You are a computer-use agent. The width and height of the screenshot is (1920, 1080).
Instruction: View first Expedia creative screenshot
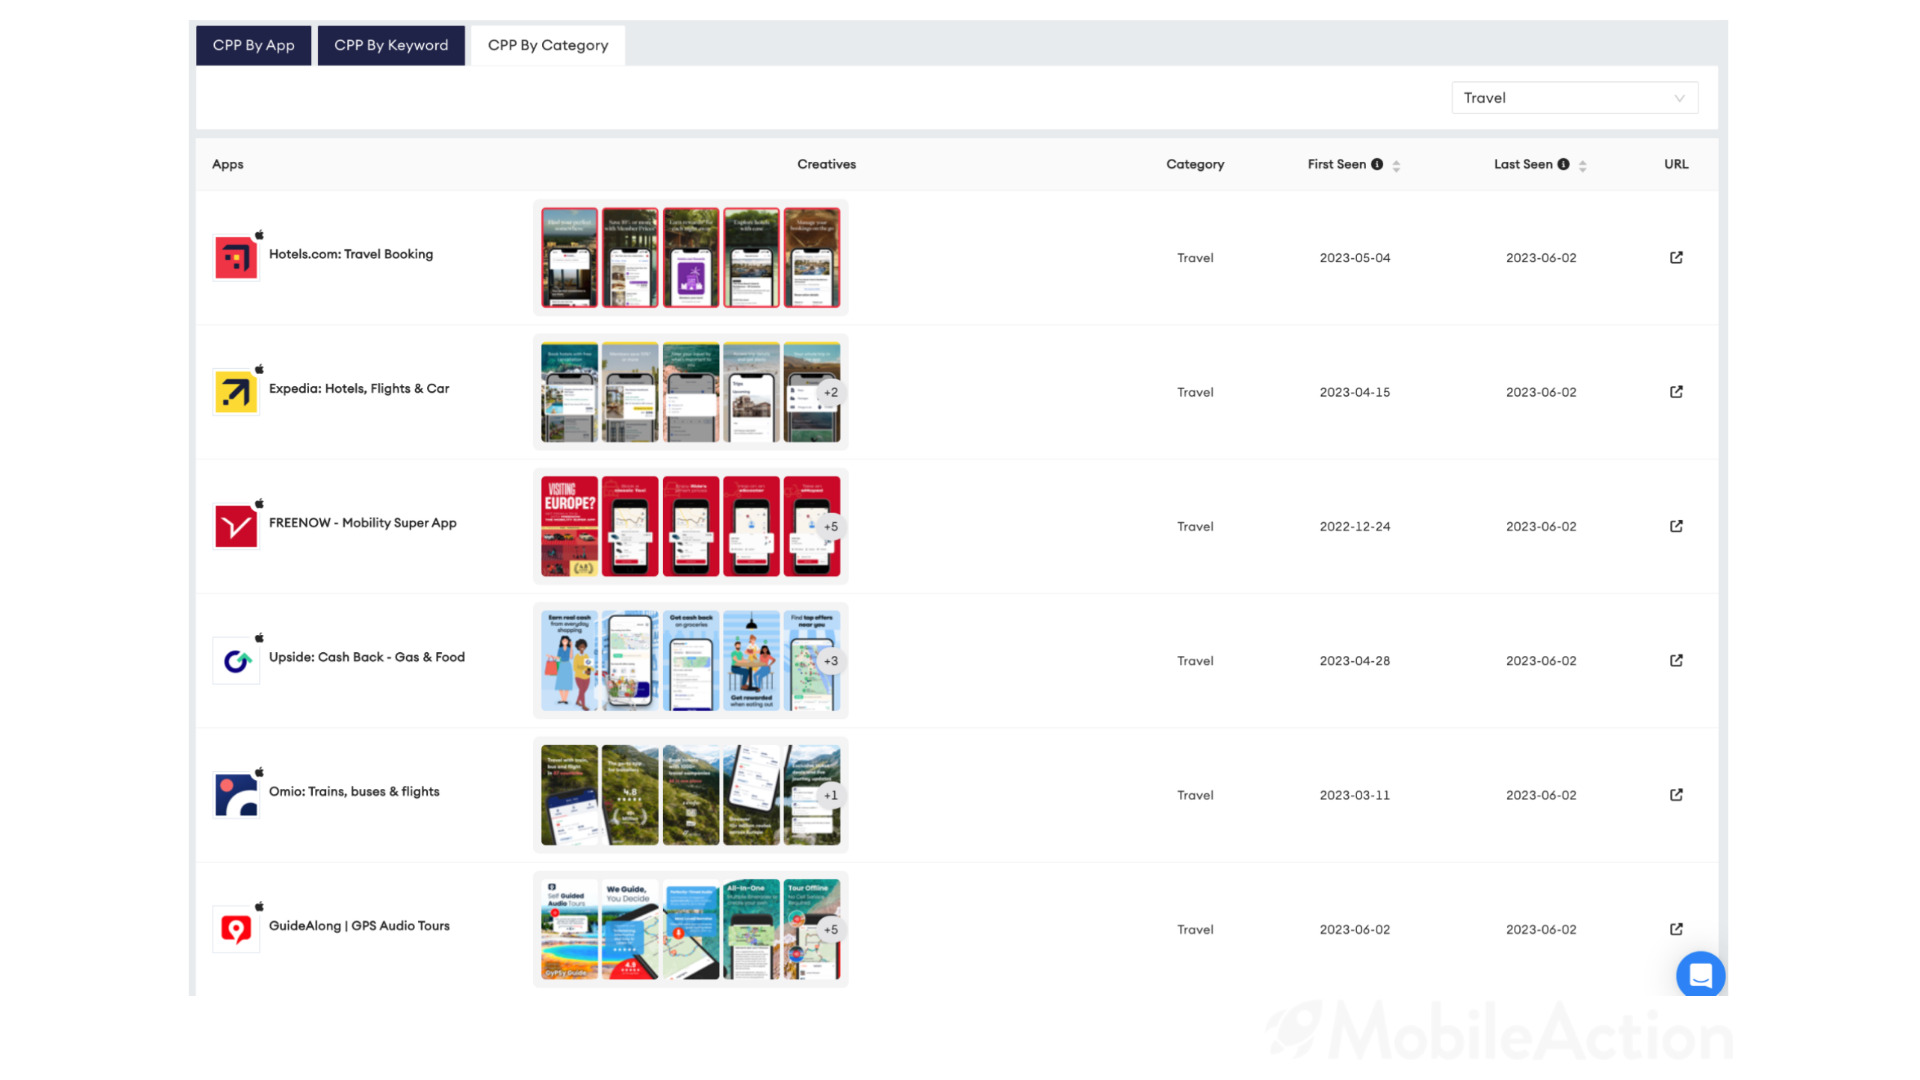(x=569, y=392)
